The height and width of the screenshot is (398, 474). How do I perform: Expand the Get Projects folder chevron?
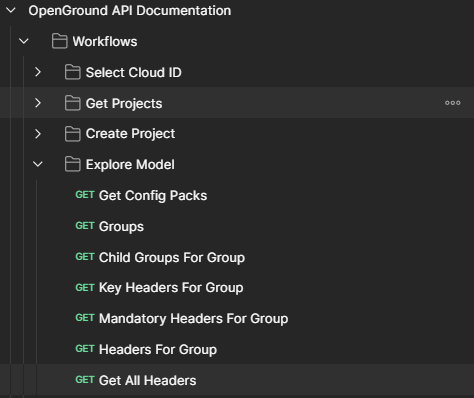(38, 103)
